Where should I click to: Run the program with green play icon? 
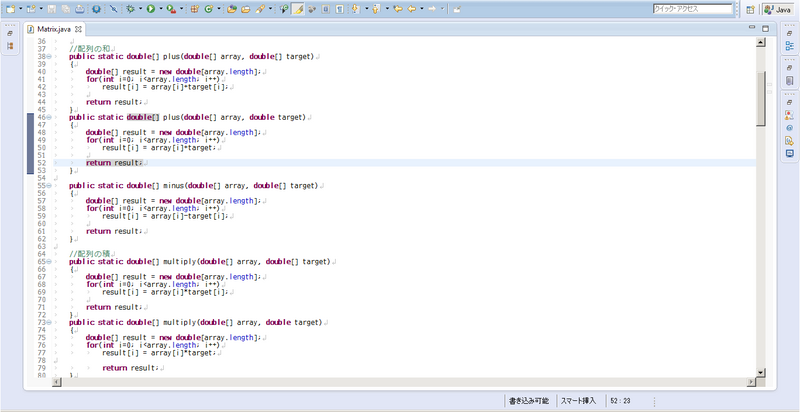point(151,9)
